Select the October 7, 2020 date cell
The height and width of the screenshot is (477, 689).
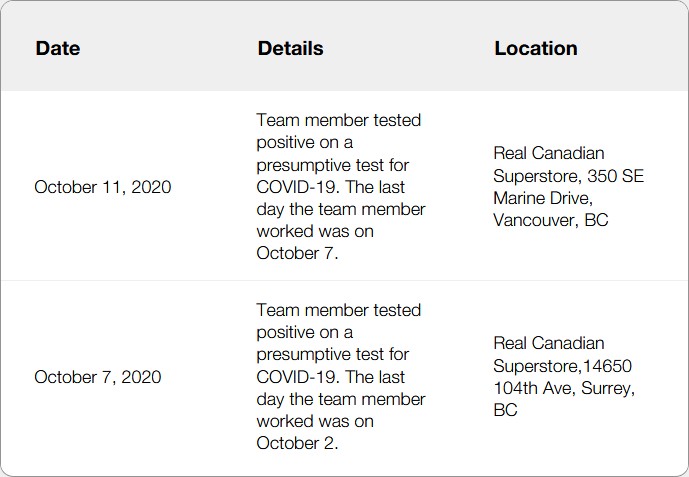coord(98,377)
